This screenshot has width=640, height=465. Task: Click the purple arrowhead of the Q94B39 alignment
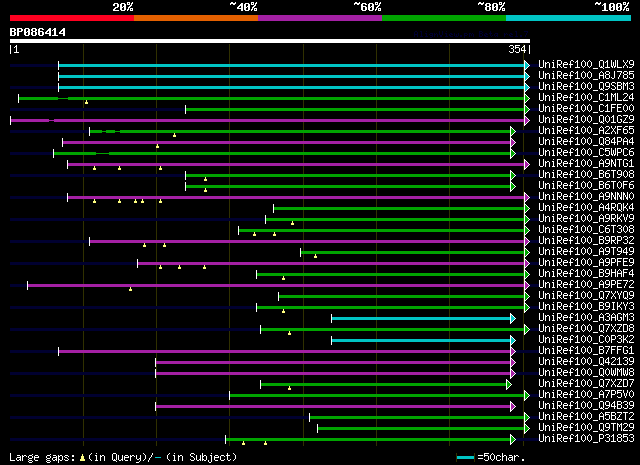pyautogui.click(x=513, y=407)
